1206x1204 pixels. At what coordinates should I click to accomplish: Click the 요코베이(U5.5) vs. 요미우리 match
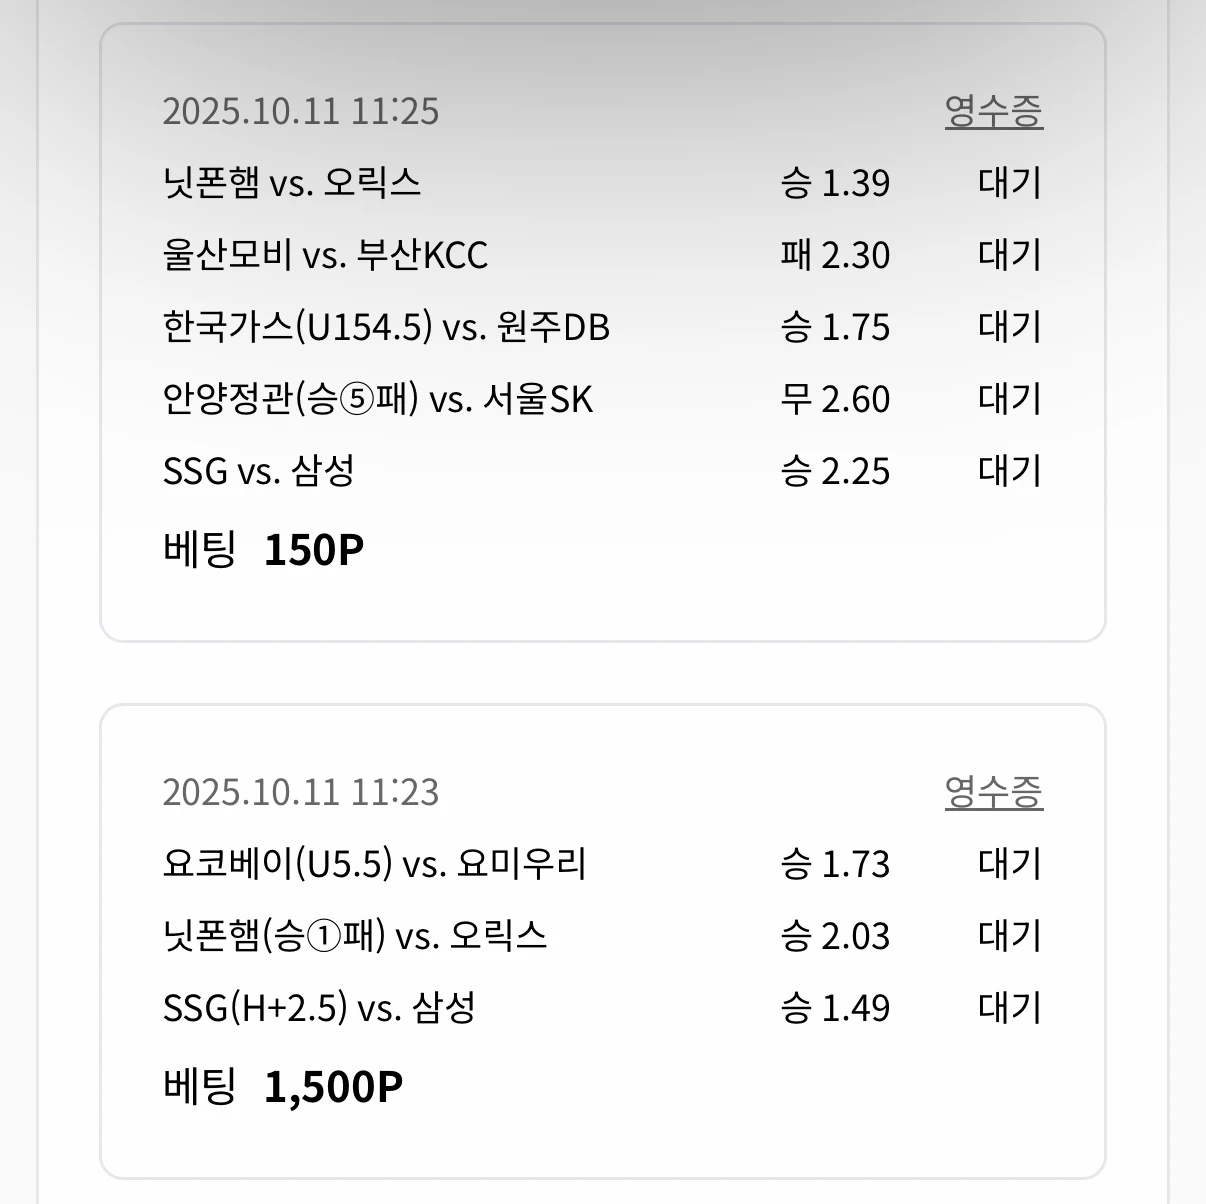pos(374,864)
